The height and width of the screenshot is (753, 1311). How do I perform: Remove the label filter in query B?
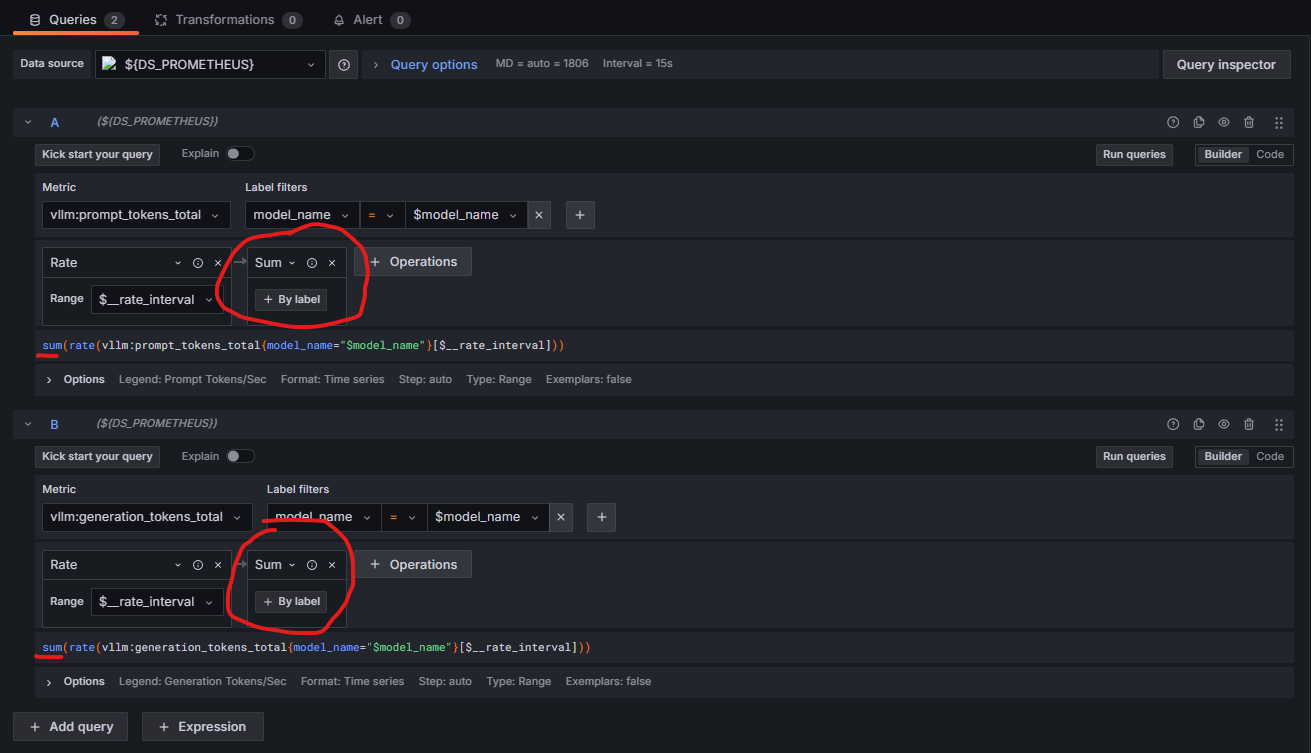point(560,517)
